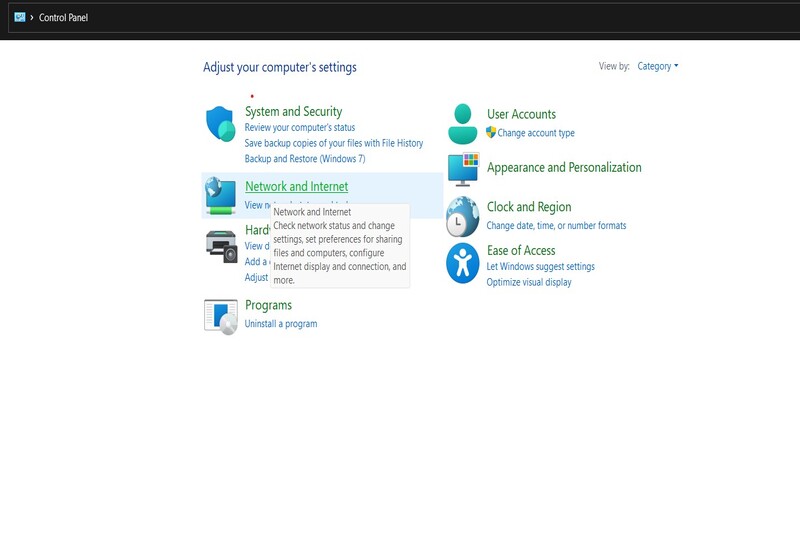Click the Programs category icon
The height and width of the screenshot is (533, 800).
[221, 315]
